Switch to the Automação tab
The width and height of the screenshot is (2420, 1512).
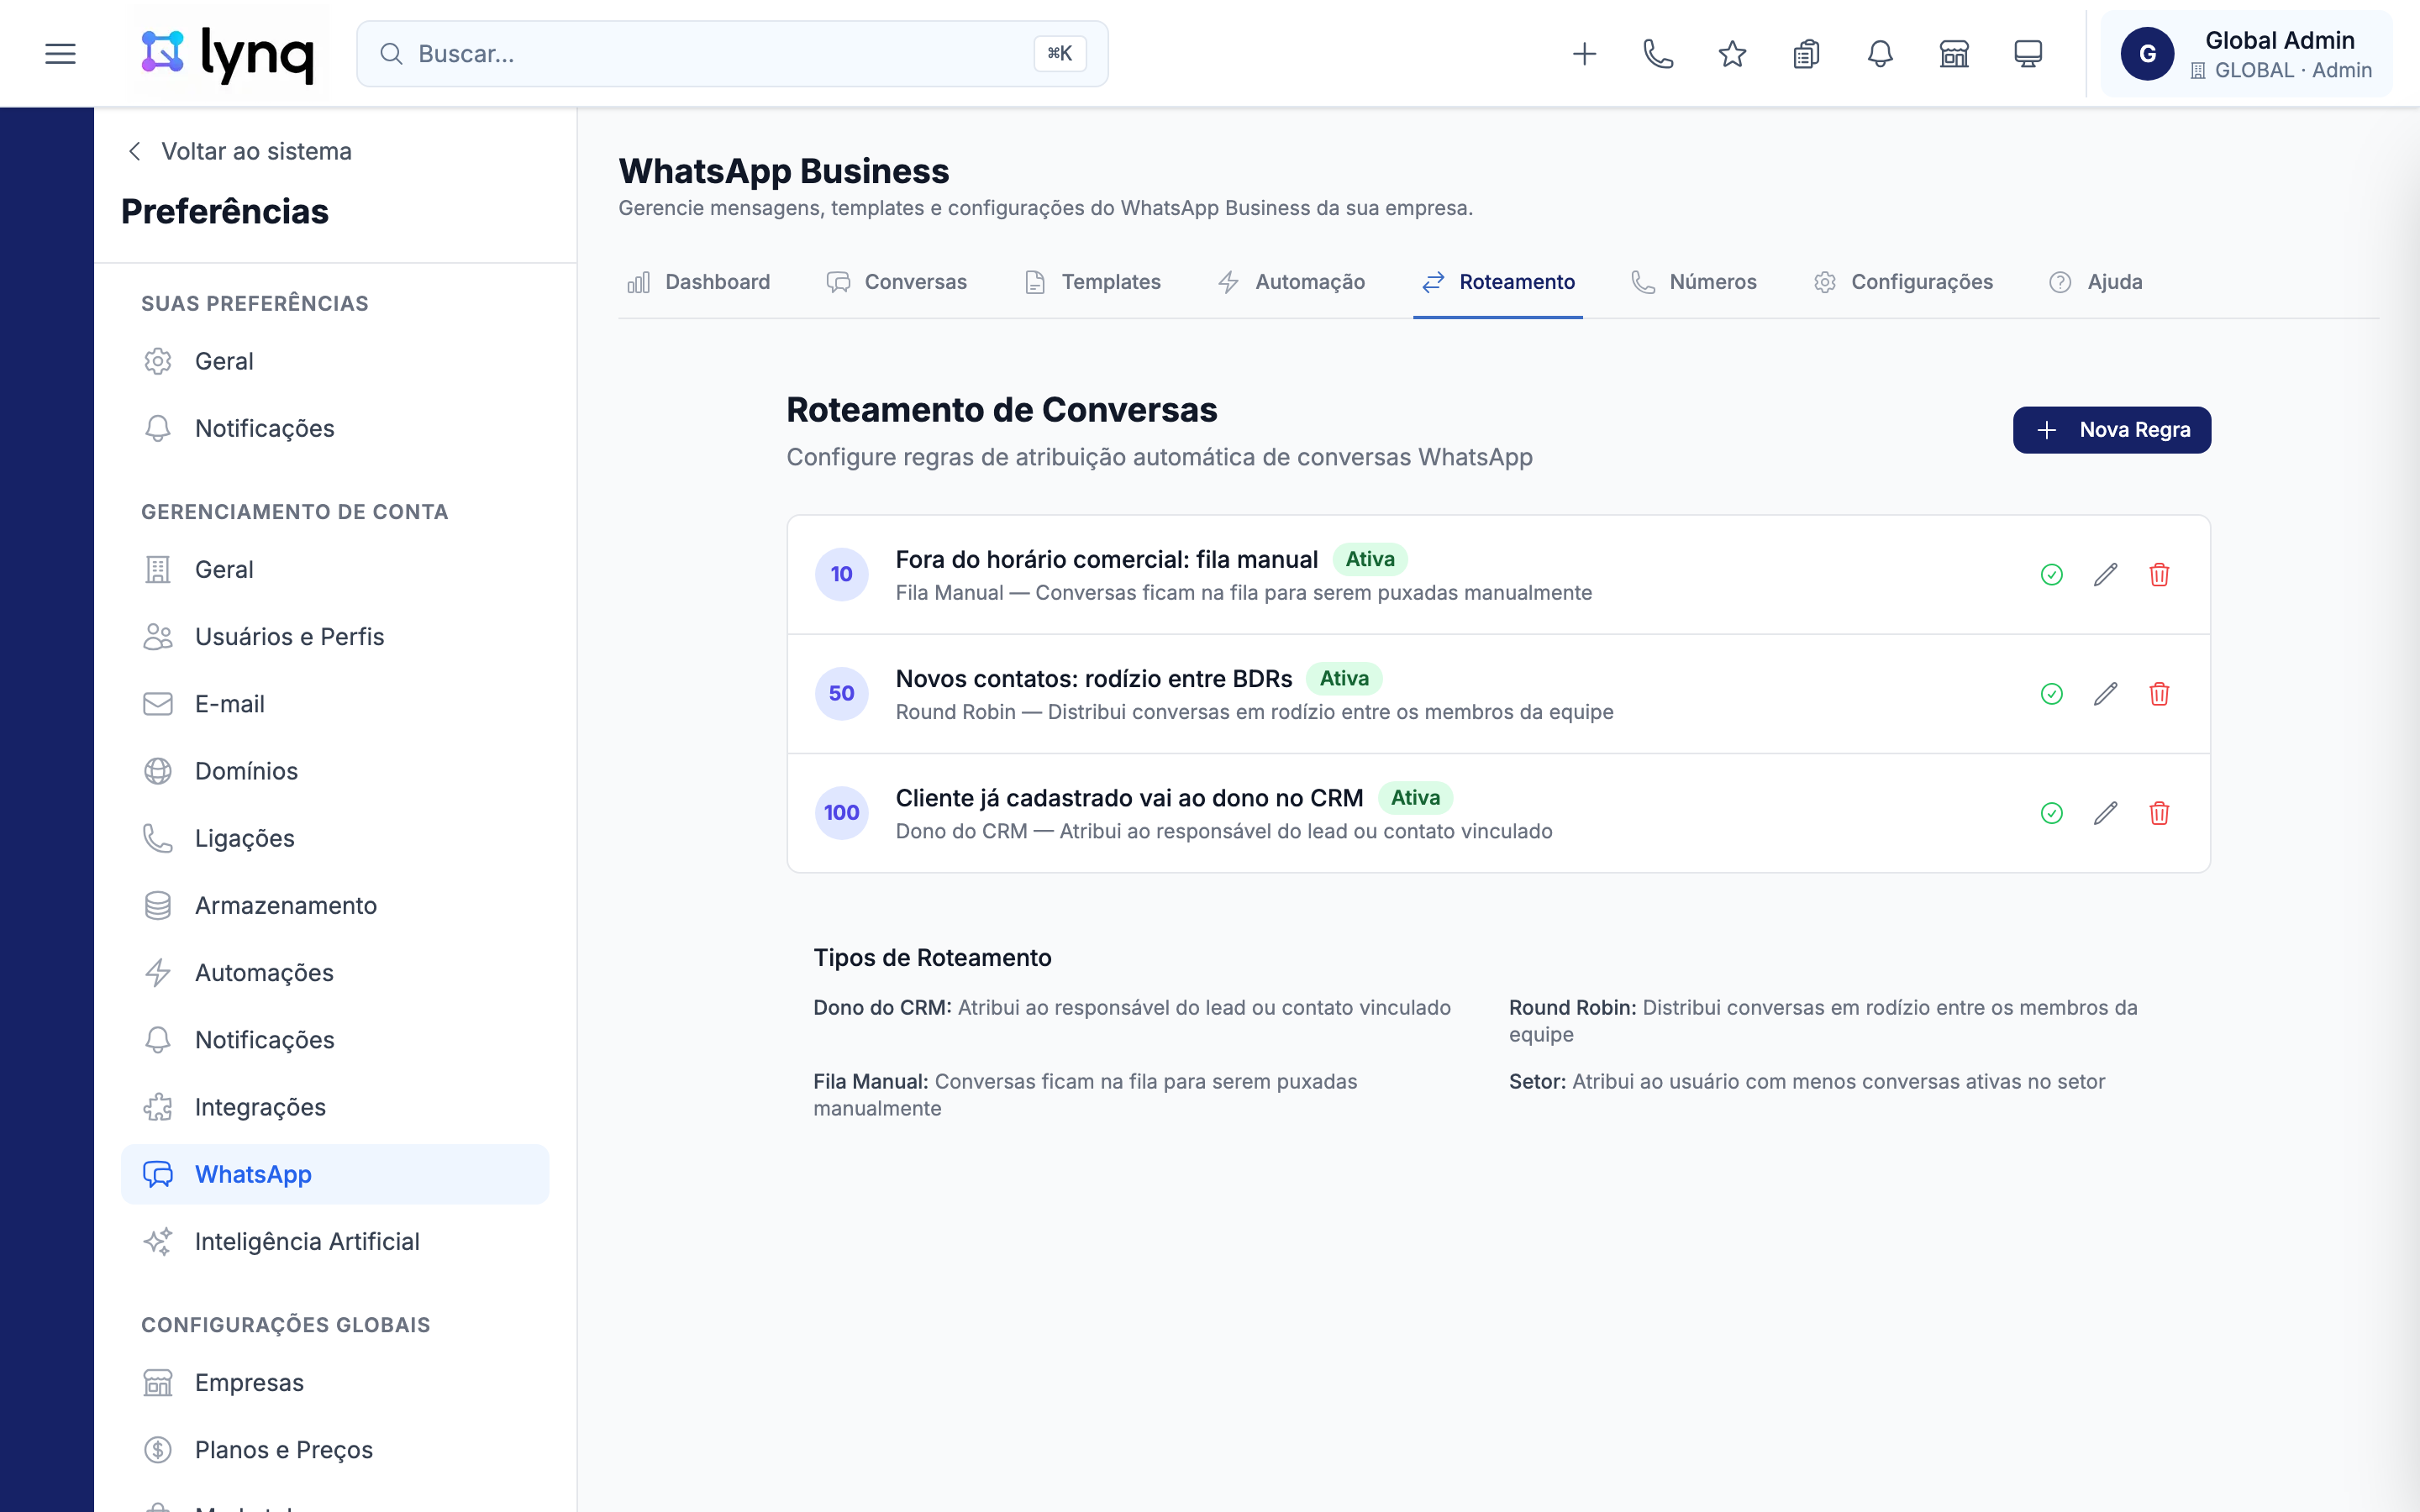1291,282
